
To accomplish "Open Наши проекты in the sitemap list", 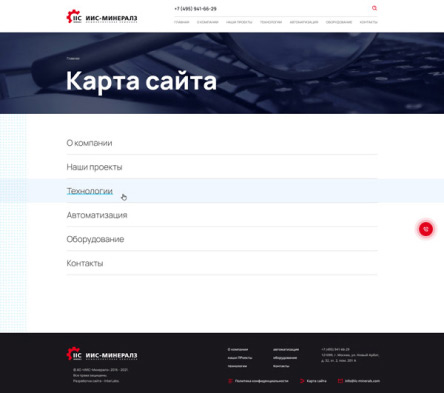I will coord(94,167).
